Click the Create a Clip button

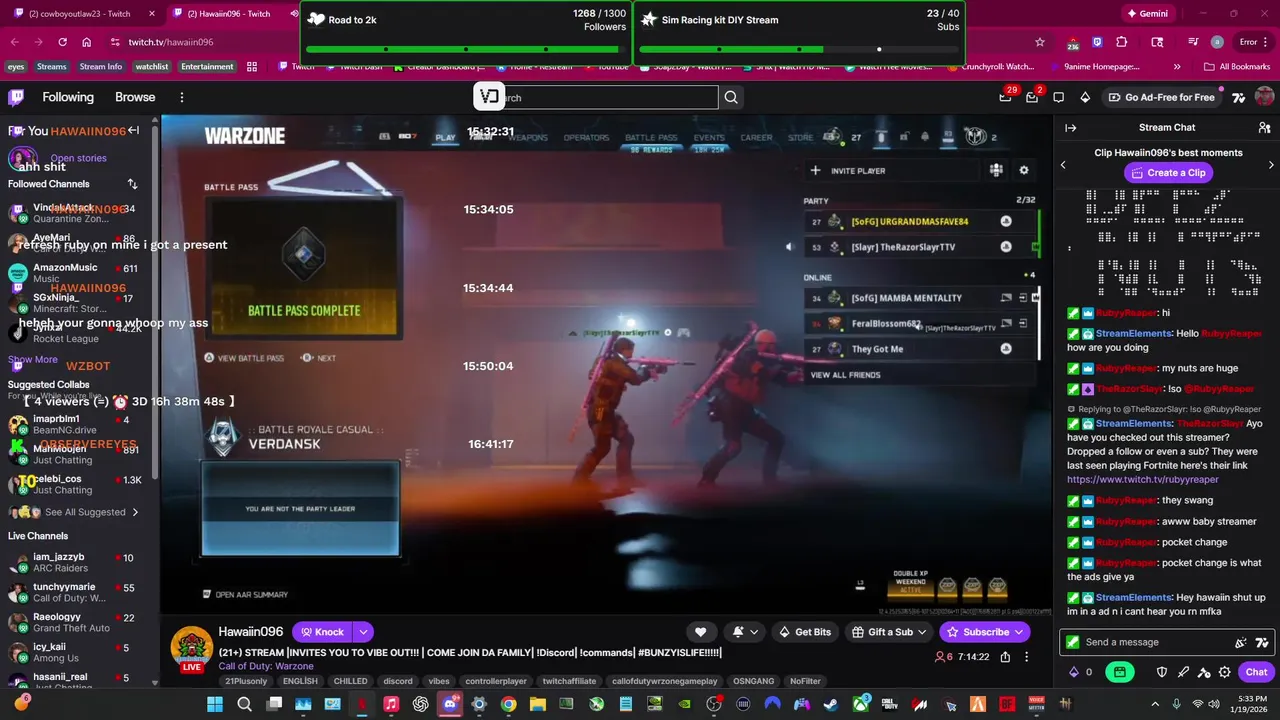[1167, 173]
